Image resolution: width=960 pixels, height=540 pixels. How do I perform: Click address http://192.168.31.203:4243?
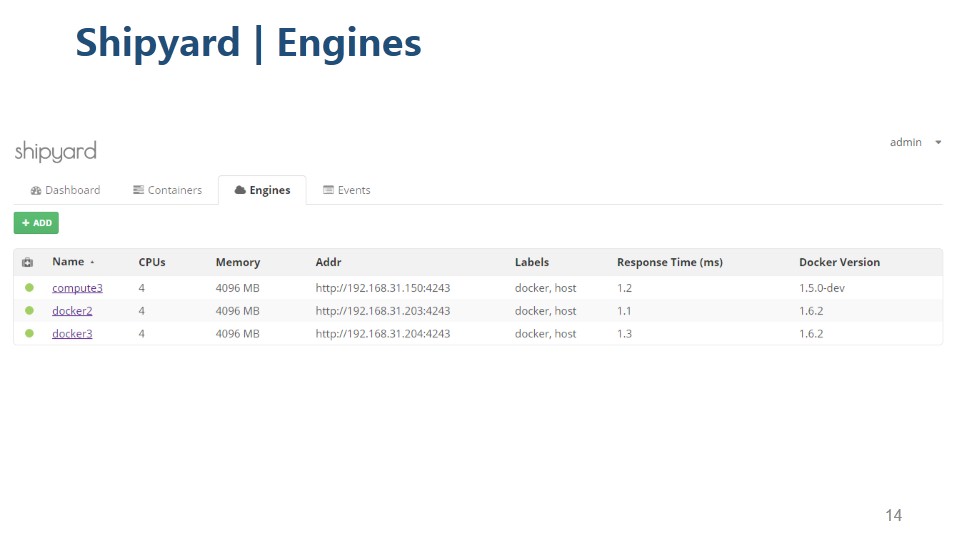tap(383, 310)
